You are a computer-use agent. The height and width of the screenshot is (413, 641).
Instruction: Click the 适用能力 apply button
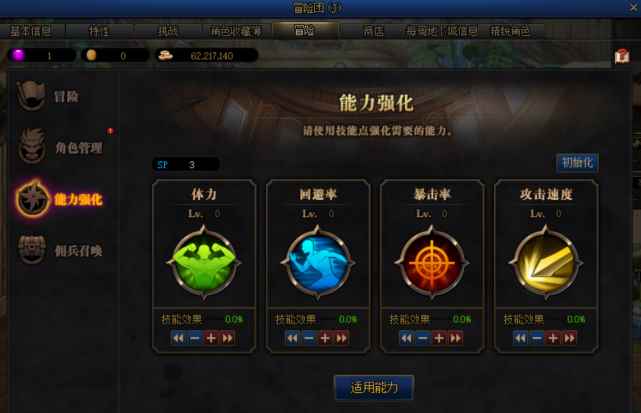pos(374,387)
